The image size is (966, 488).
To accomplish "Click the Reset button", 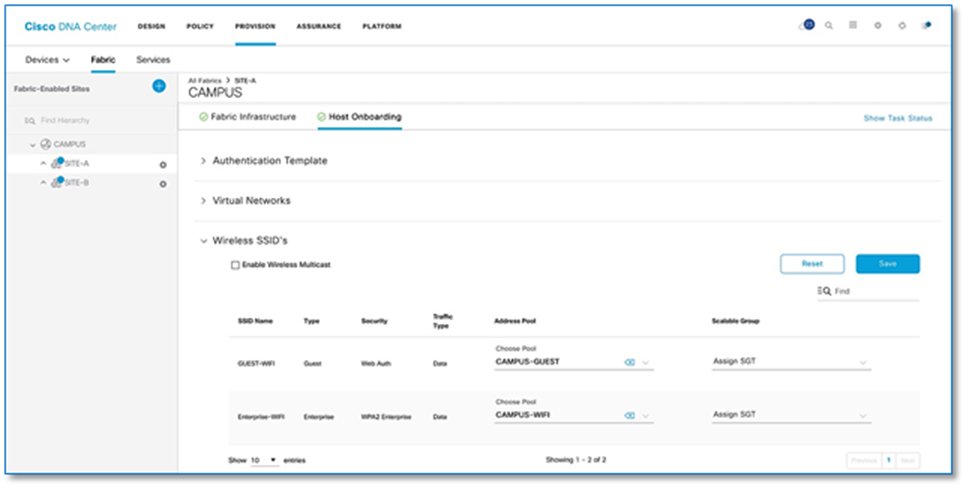I will [x=812, y=264].
